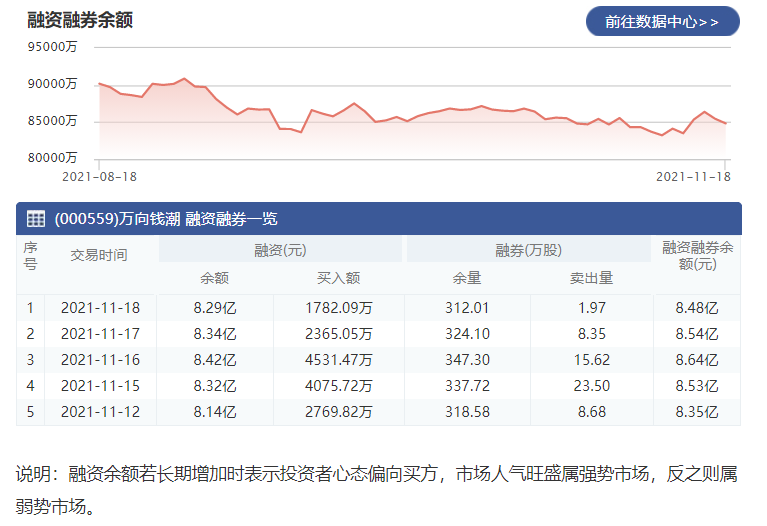
Task: Click the 2769.82万 buy amount cell
Action: pyautogui.click(x=338, y=412)
